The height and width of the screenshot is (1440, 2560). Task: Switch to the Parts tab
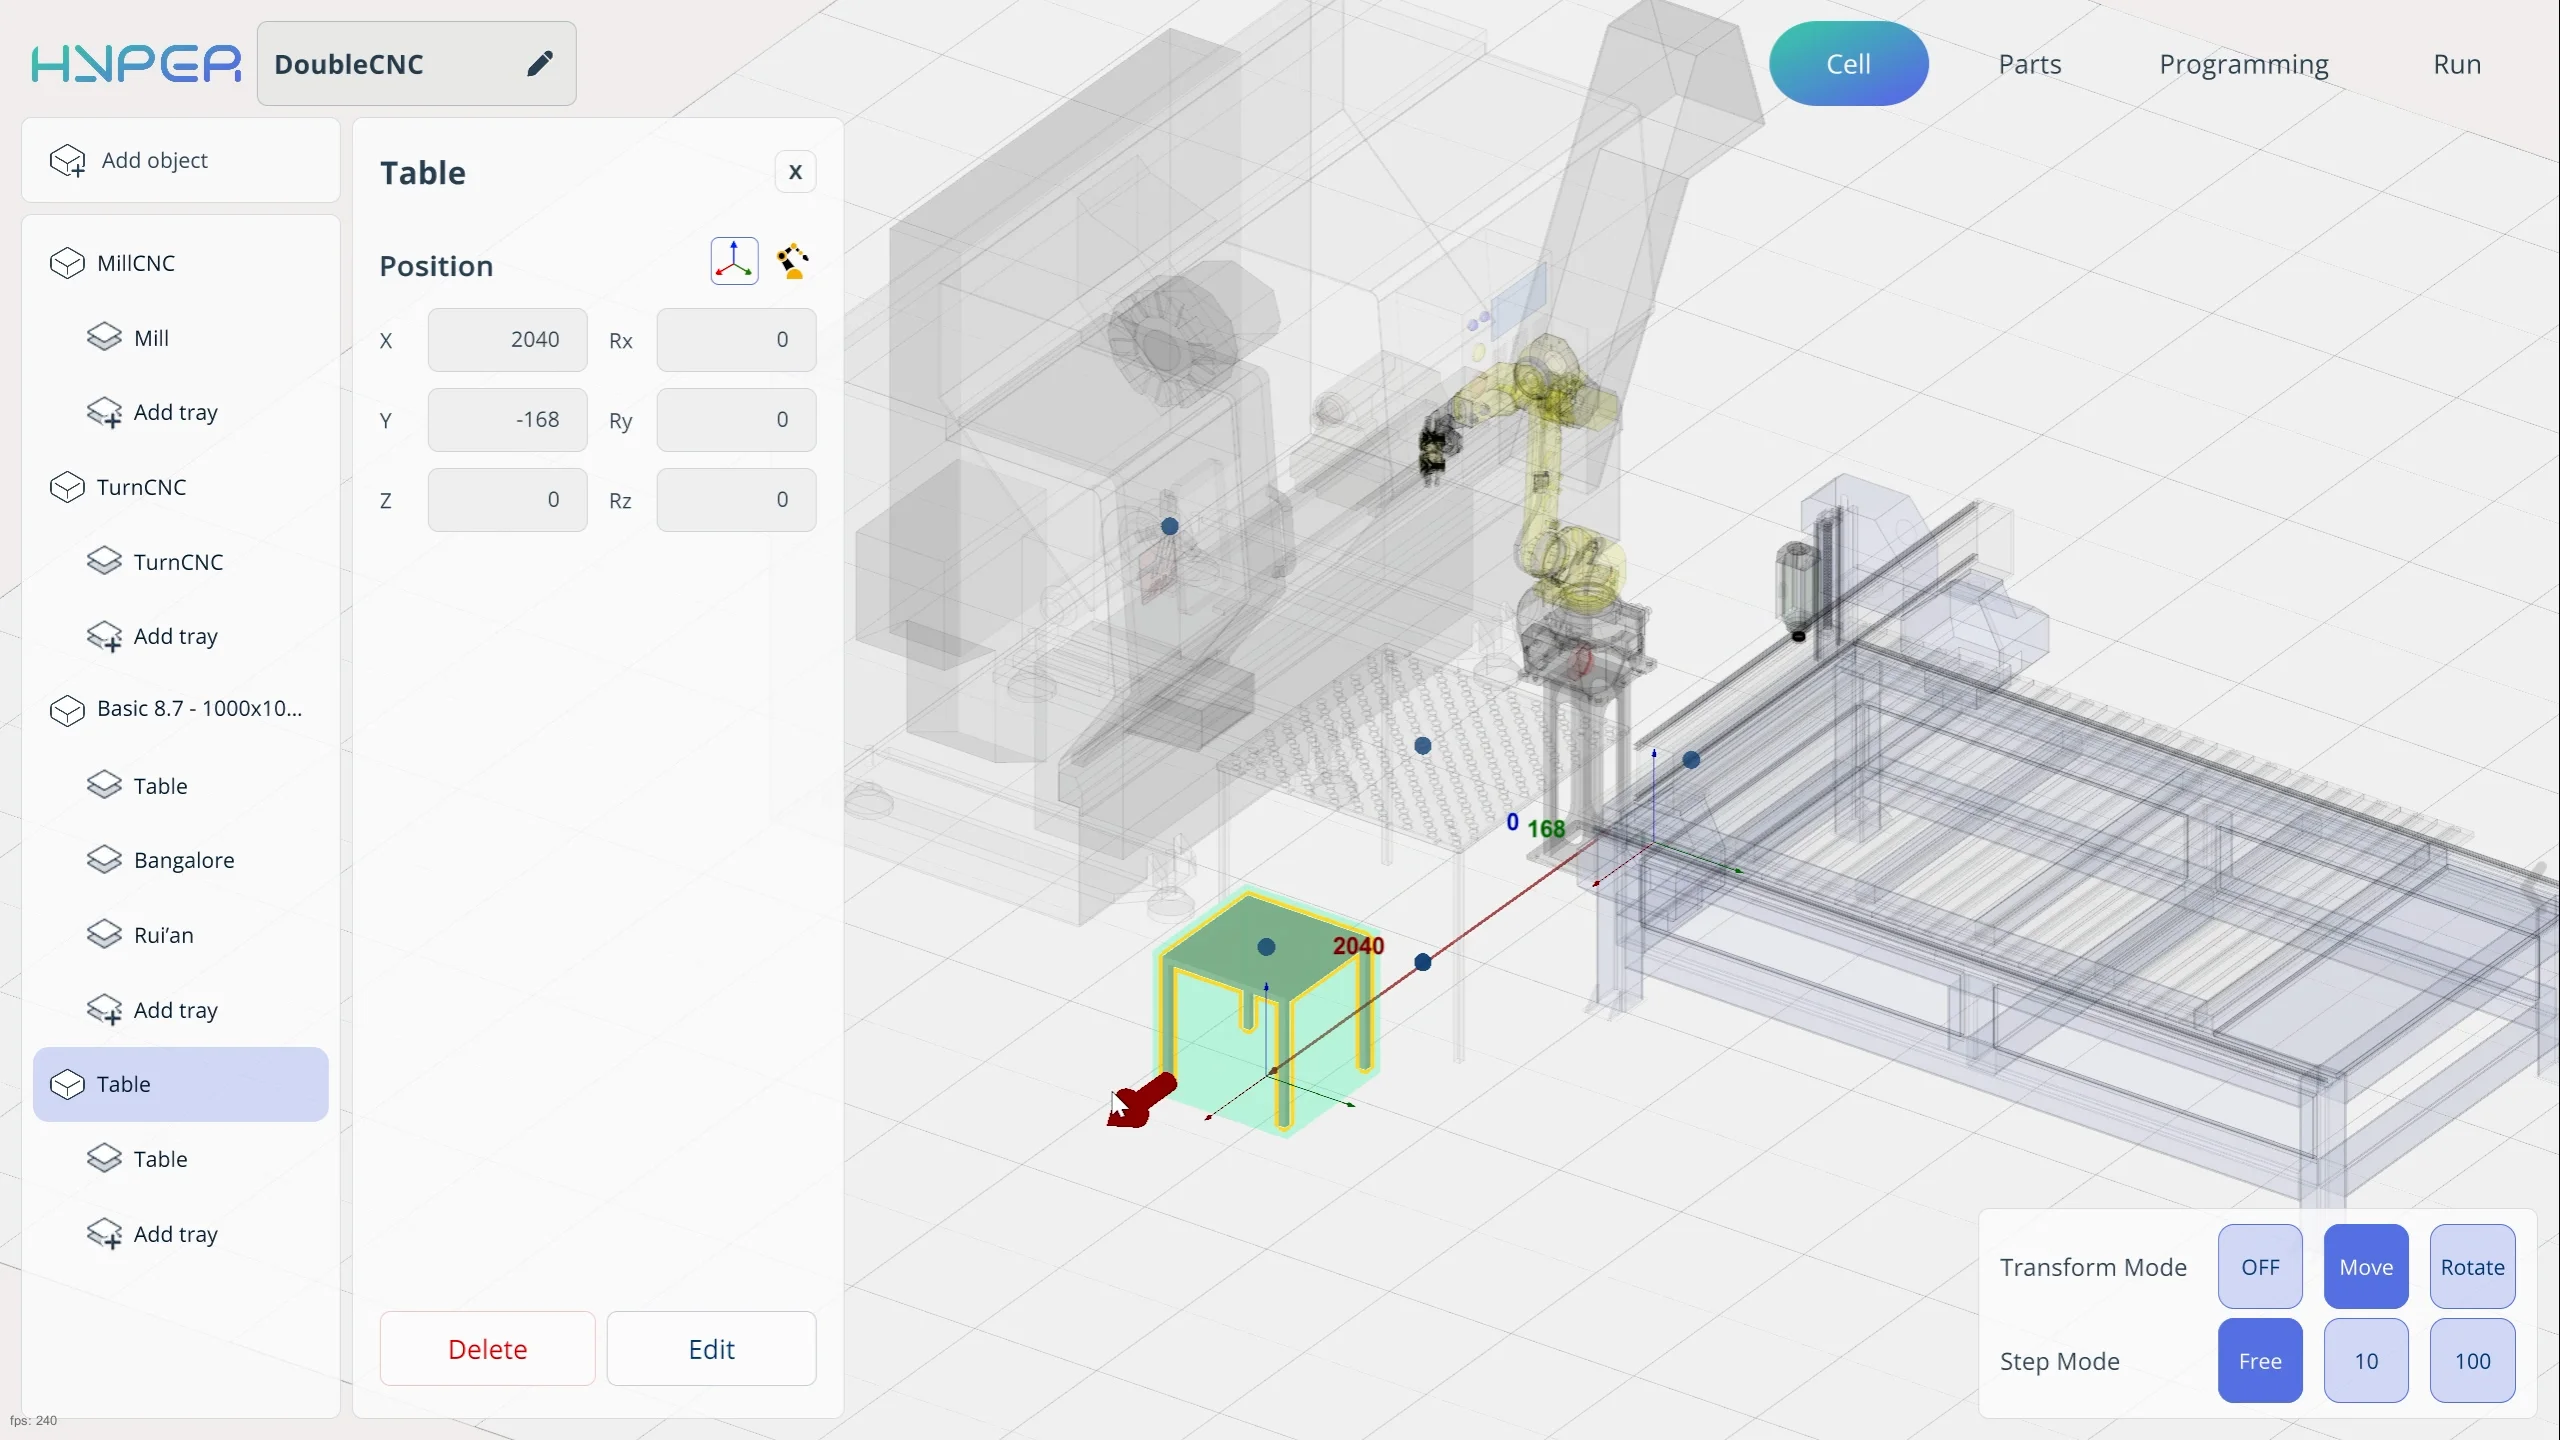tap(2029, 64)
